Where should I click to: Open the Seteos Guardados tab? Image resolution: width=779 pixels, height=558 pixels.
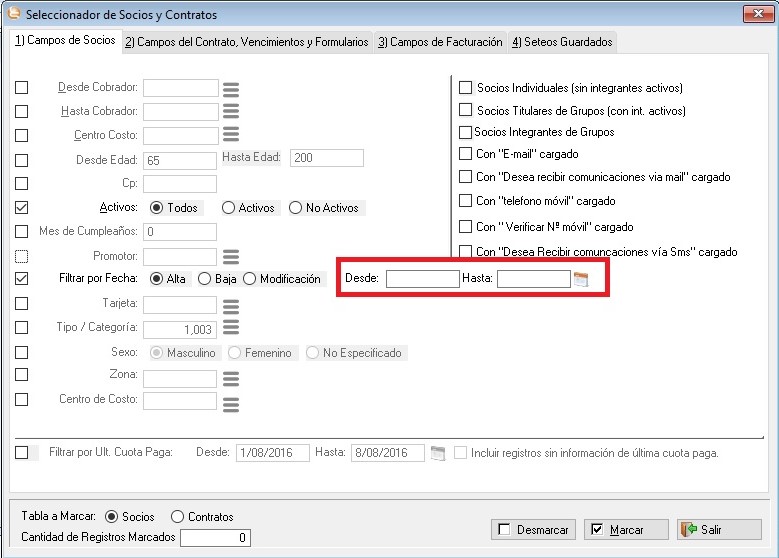pos(562,42)
